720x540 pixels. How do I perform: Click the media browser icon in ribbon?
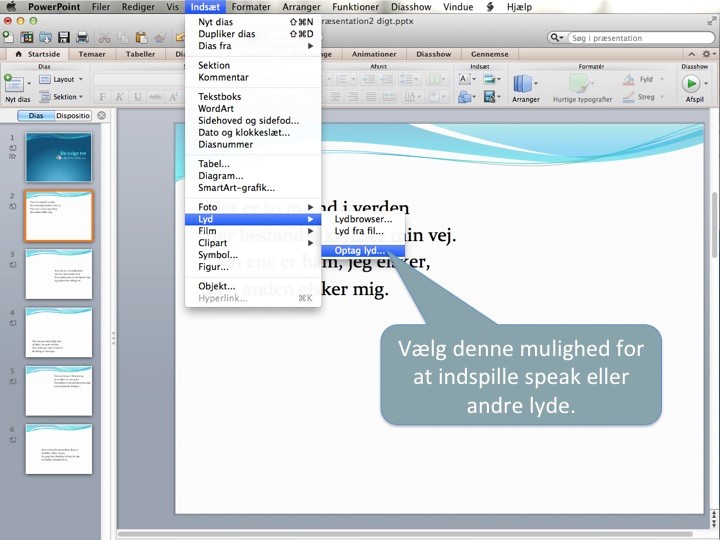point(489,97)
